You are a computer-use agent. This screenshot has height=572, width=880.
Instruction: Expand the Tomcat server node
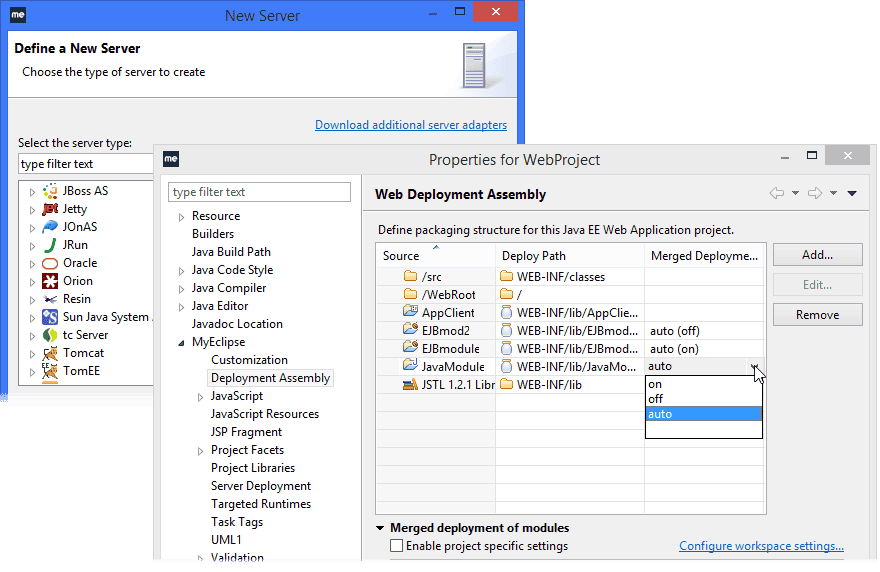32,354
